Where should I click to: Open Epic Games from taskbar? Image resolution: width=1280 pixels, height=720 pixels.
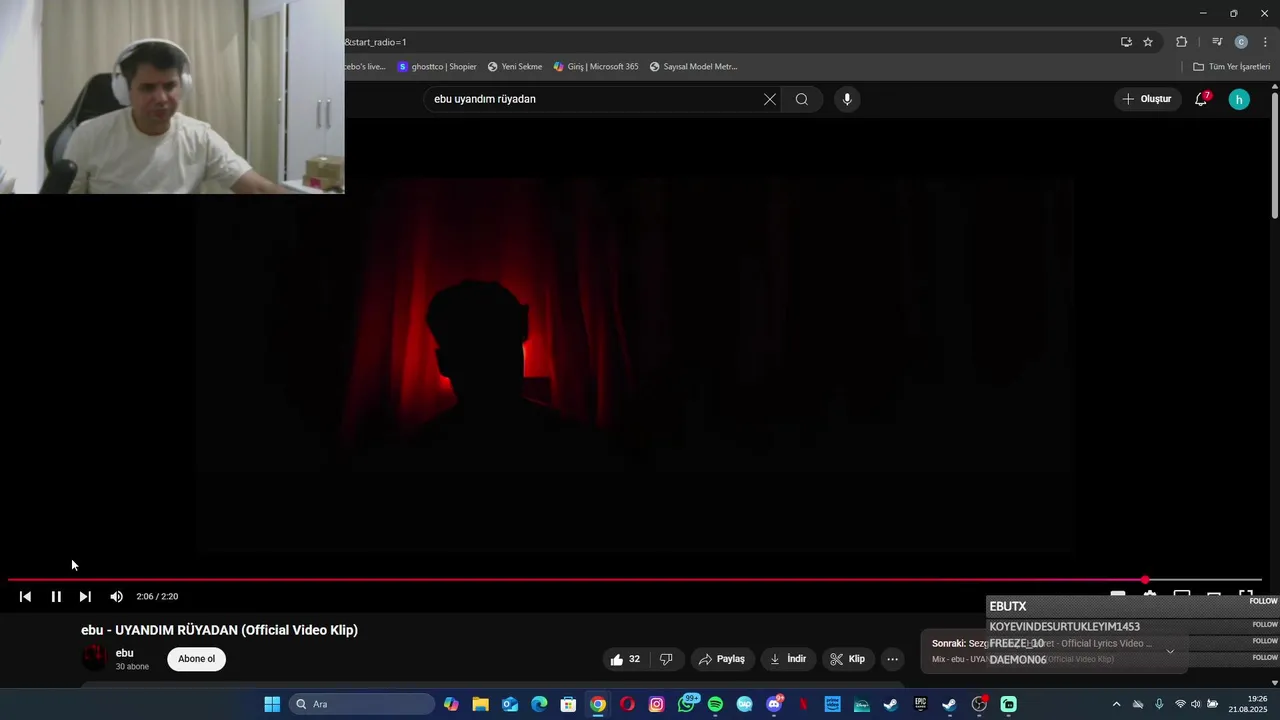pyautogui.click(x=920, y=704)
